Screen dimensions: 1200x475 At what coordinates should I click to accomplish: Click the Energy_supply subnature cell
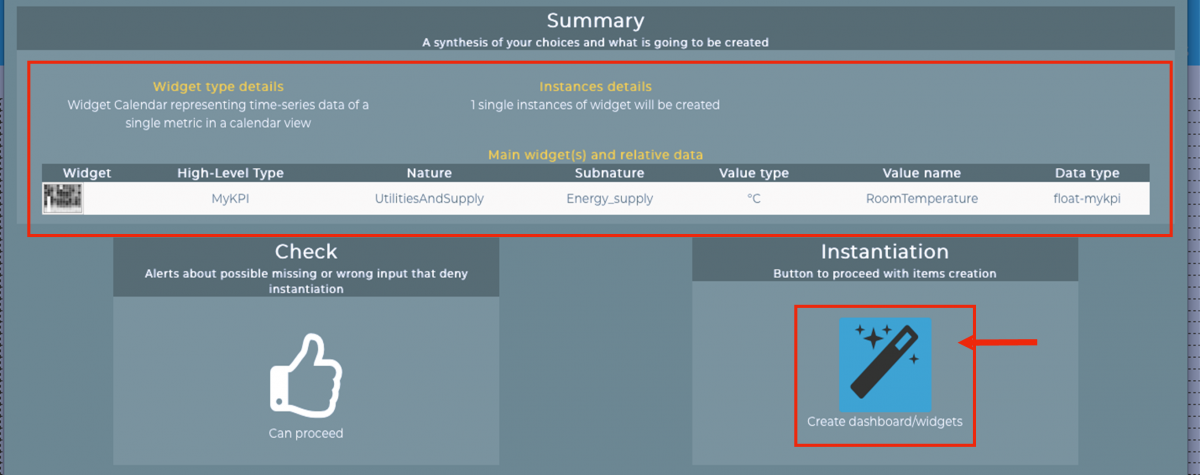609,198
